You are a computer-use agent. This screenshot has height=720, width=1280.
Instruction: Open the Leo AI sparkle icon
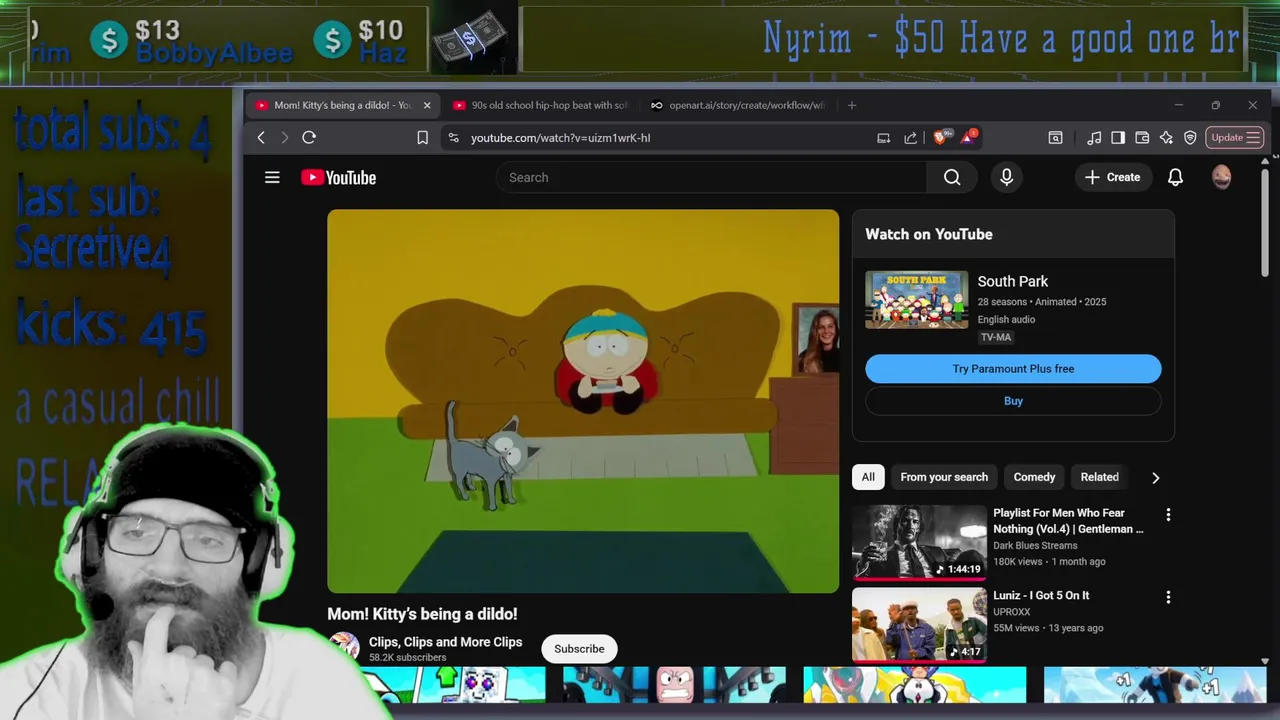click(1166, 137)
